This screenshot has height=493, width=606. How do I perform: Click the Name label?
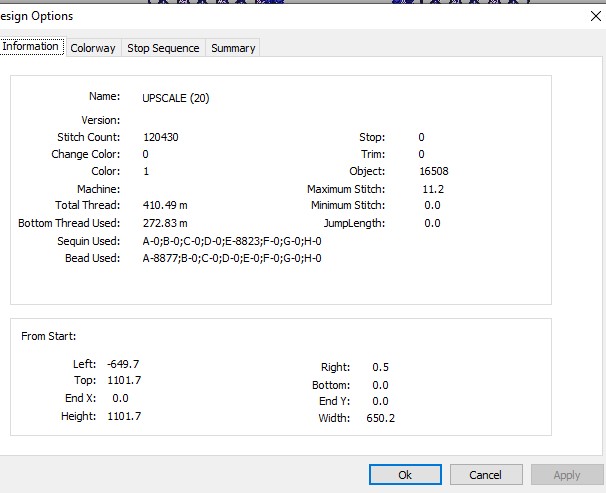[x=104, y=96]
